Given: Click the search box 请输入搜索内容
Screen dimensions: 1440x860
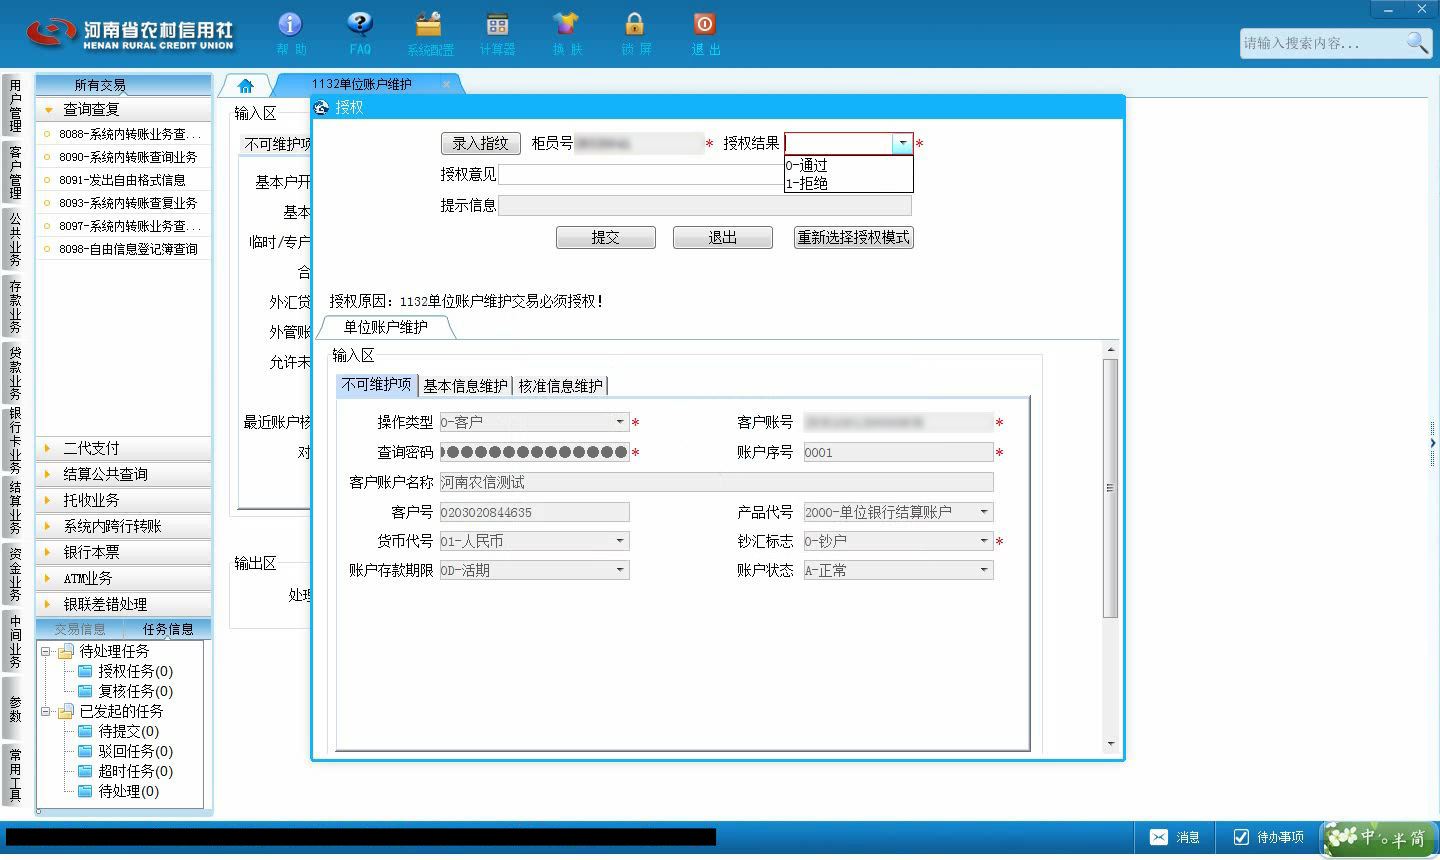Looking at the screenshot, I should [x=1322, y=43].
